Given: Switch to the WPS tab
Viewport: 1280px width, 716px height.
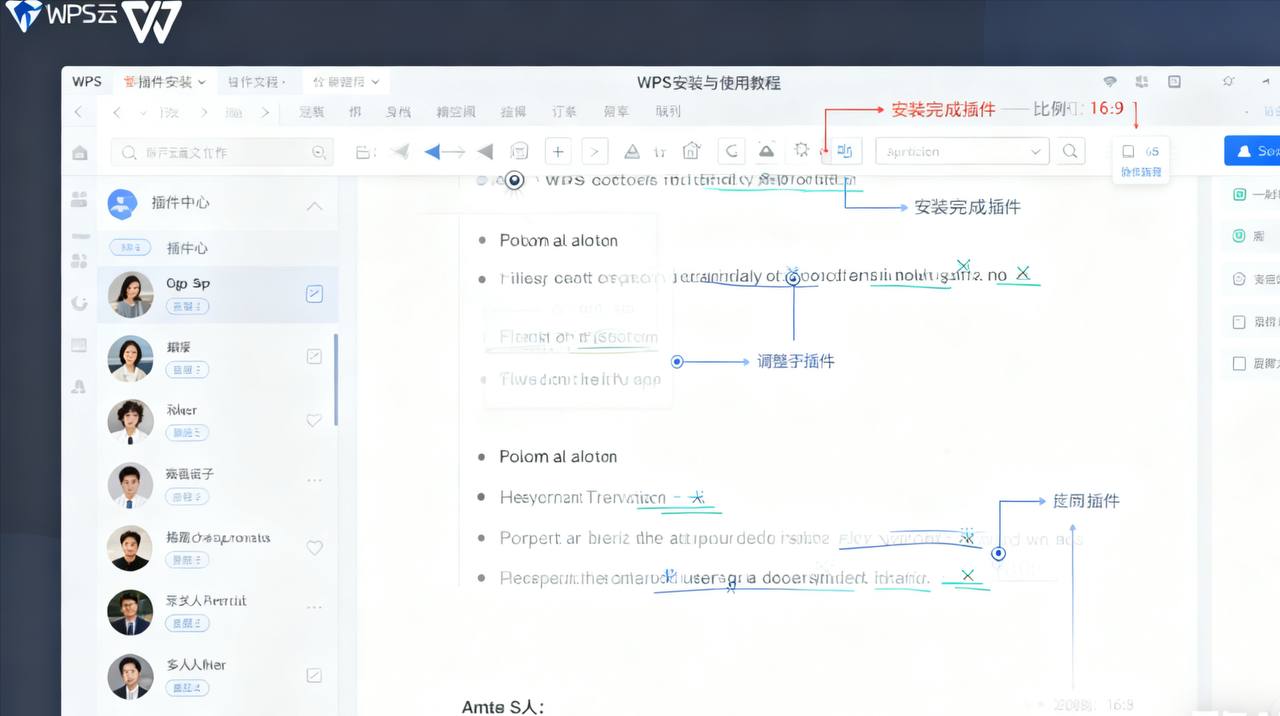Looking at the screenshot, I should tap(86, 81).
